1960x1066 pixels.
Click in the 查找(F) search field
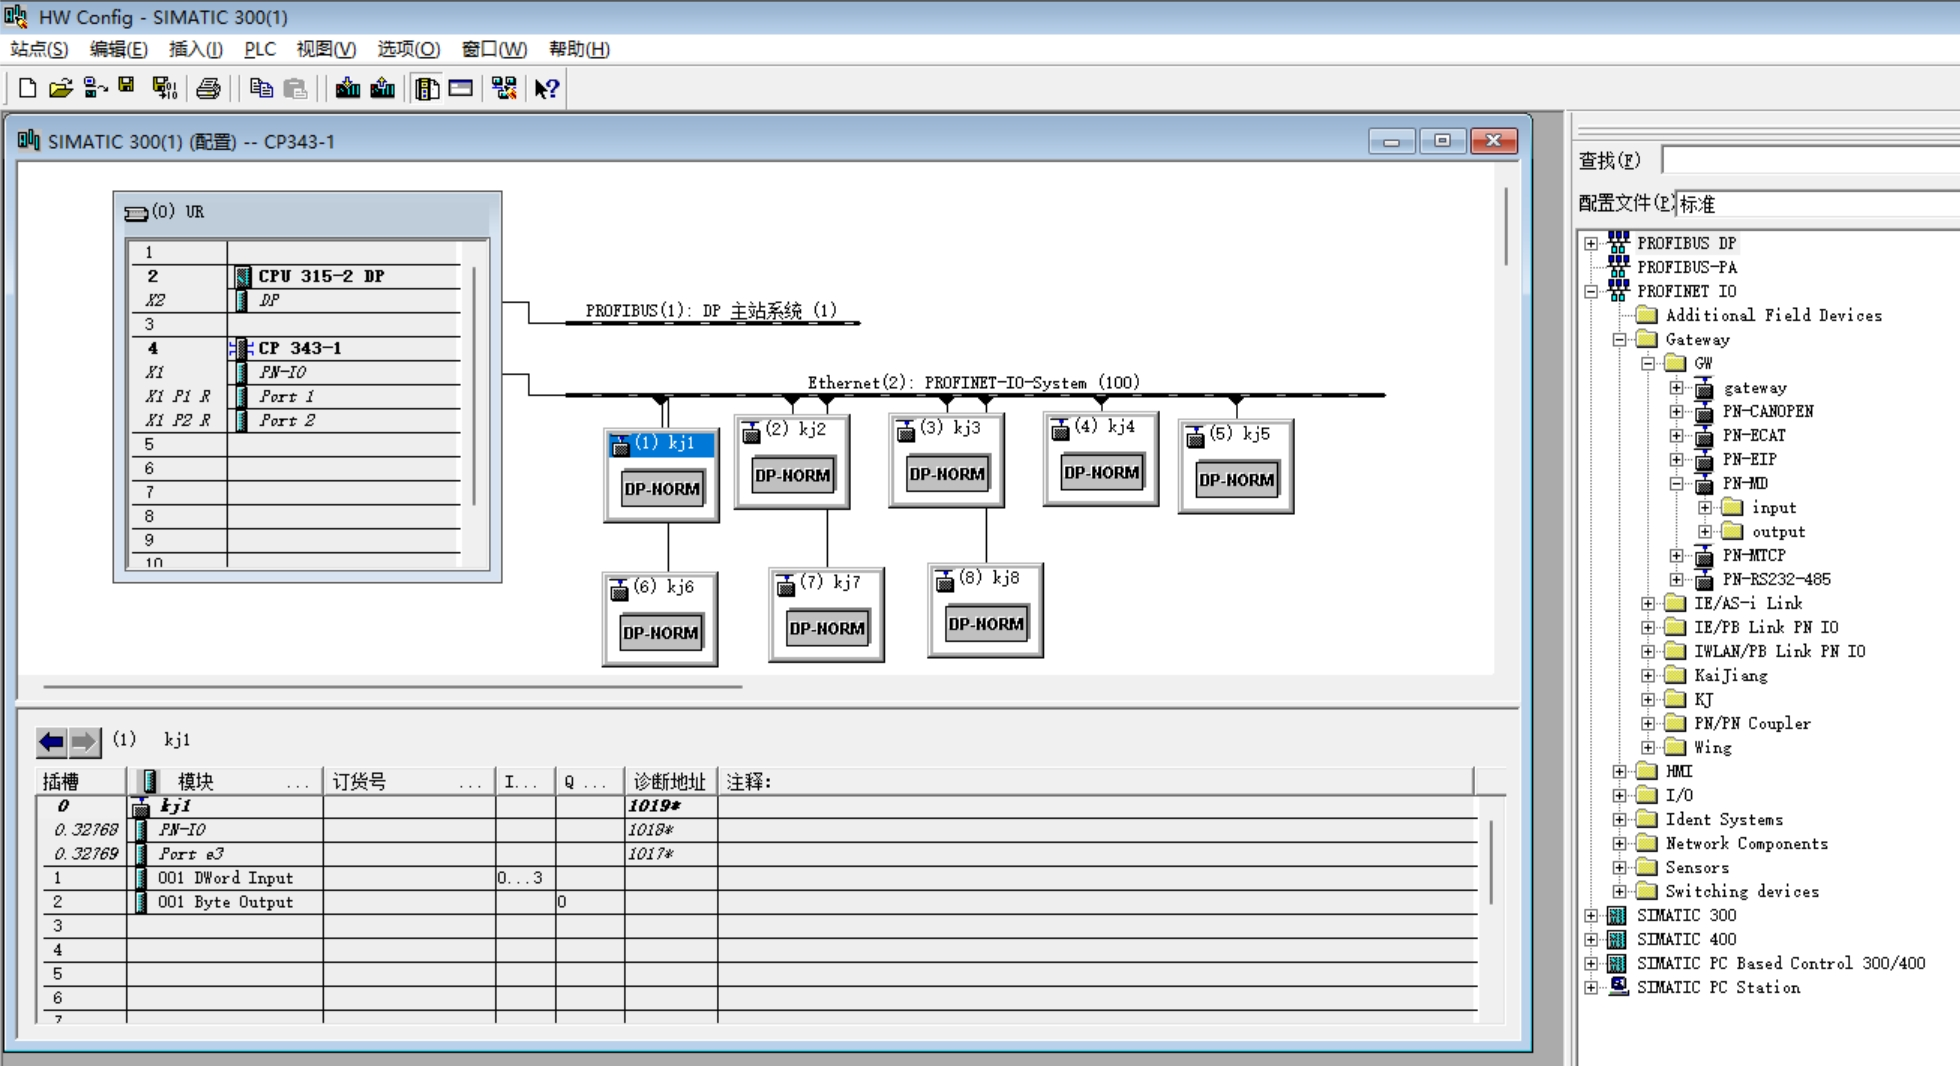click(1810, 160)
